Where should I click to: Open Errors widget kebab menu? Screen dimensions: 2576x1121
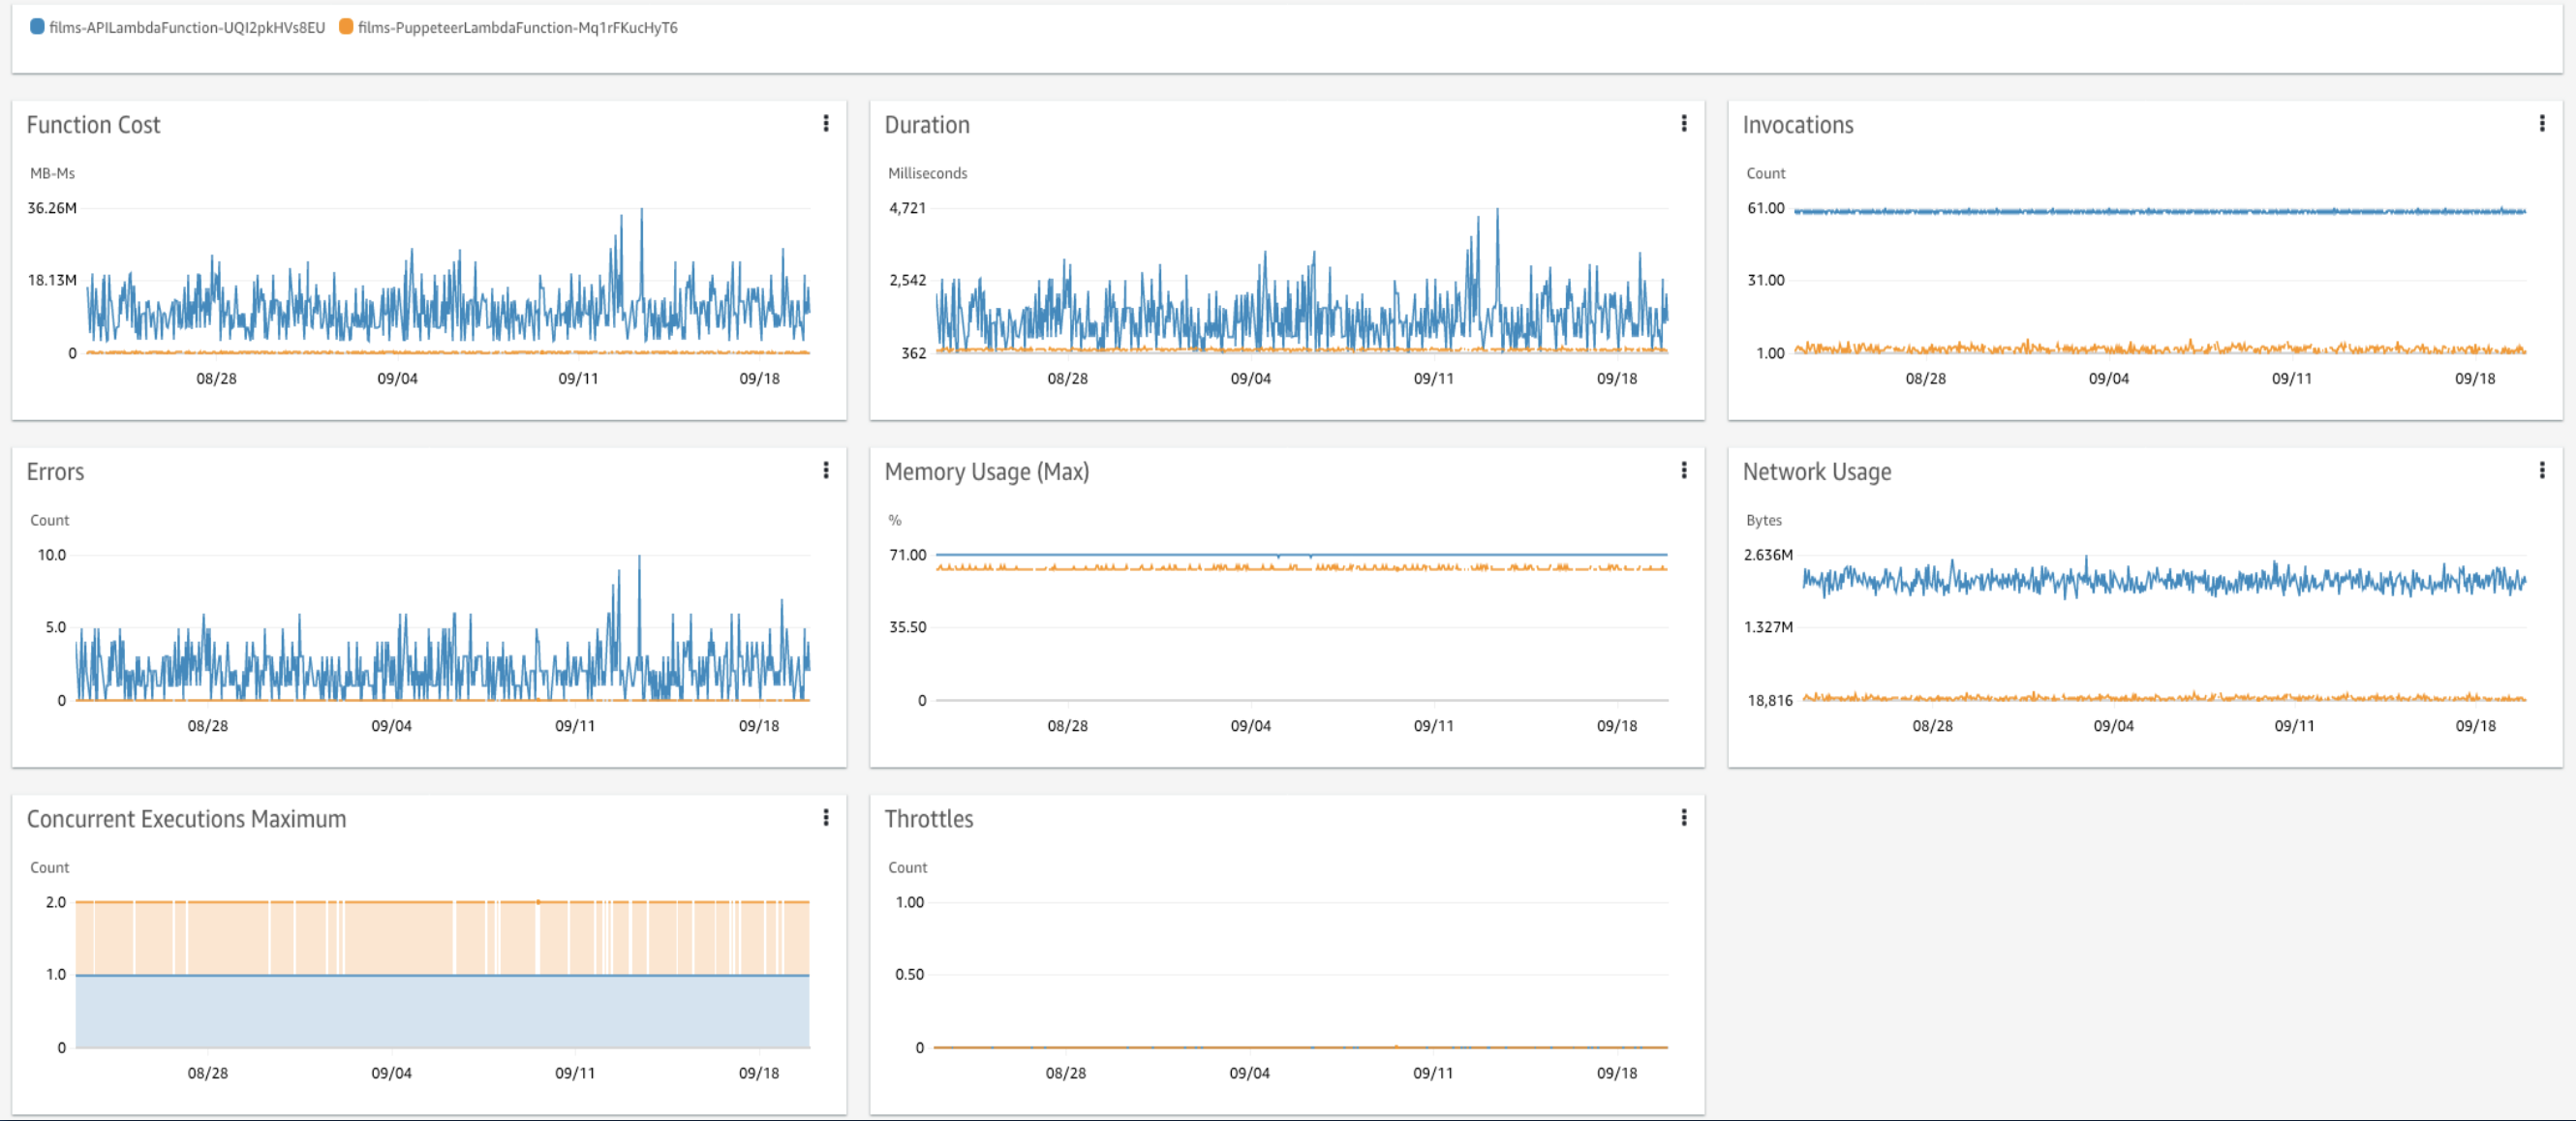[x=826, y=470]
